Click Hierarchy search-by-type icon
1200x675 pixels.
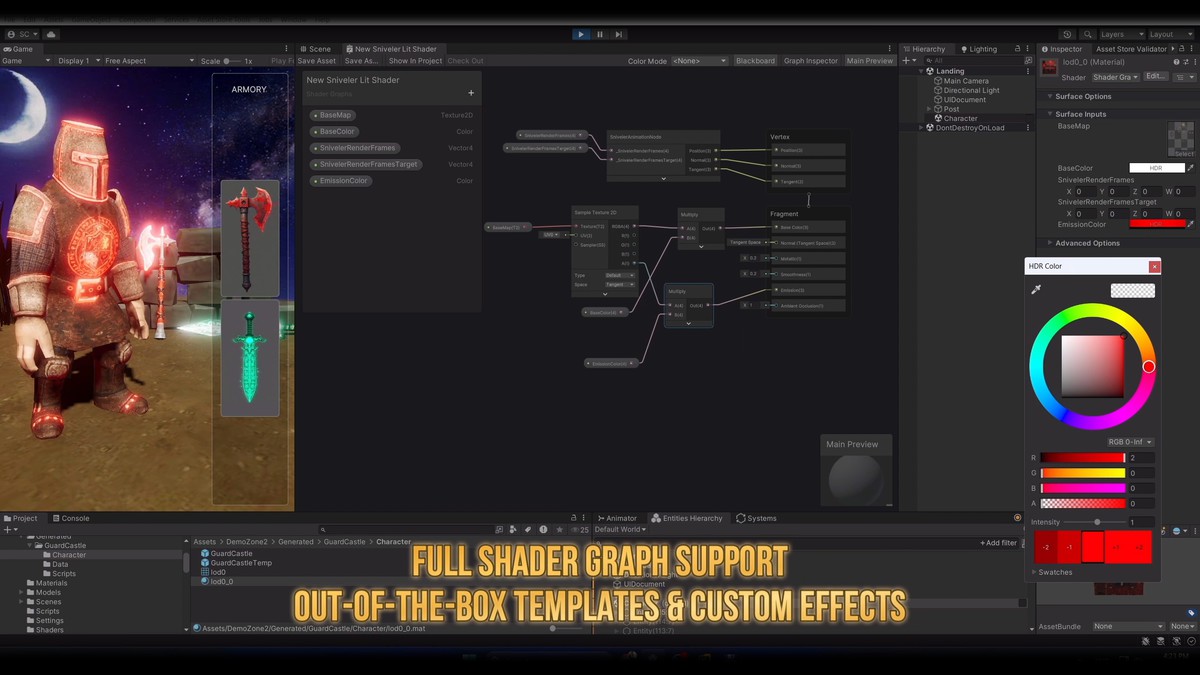tap(1027, 60)
